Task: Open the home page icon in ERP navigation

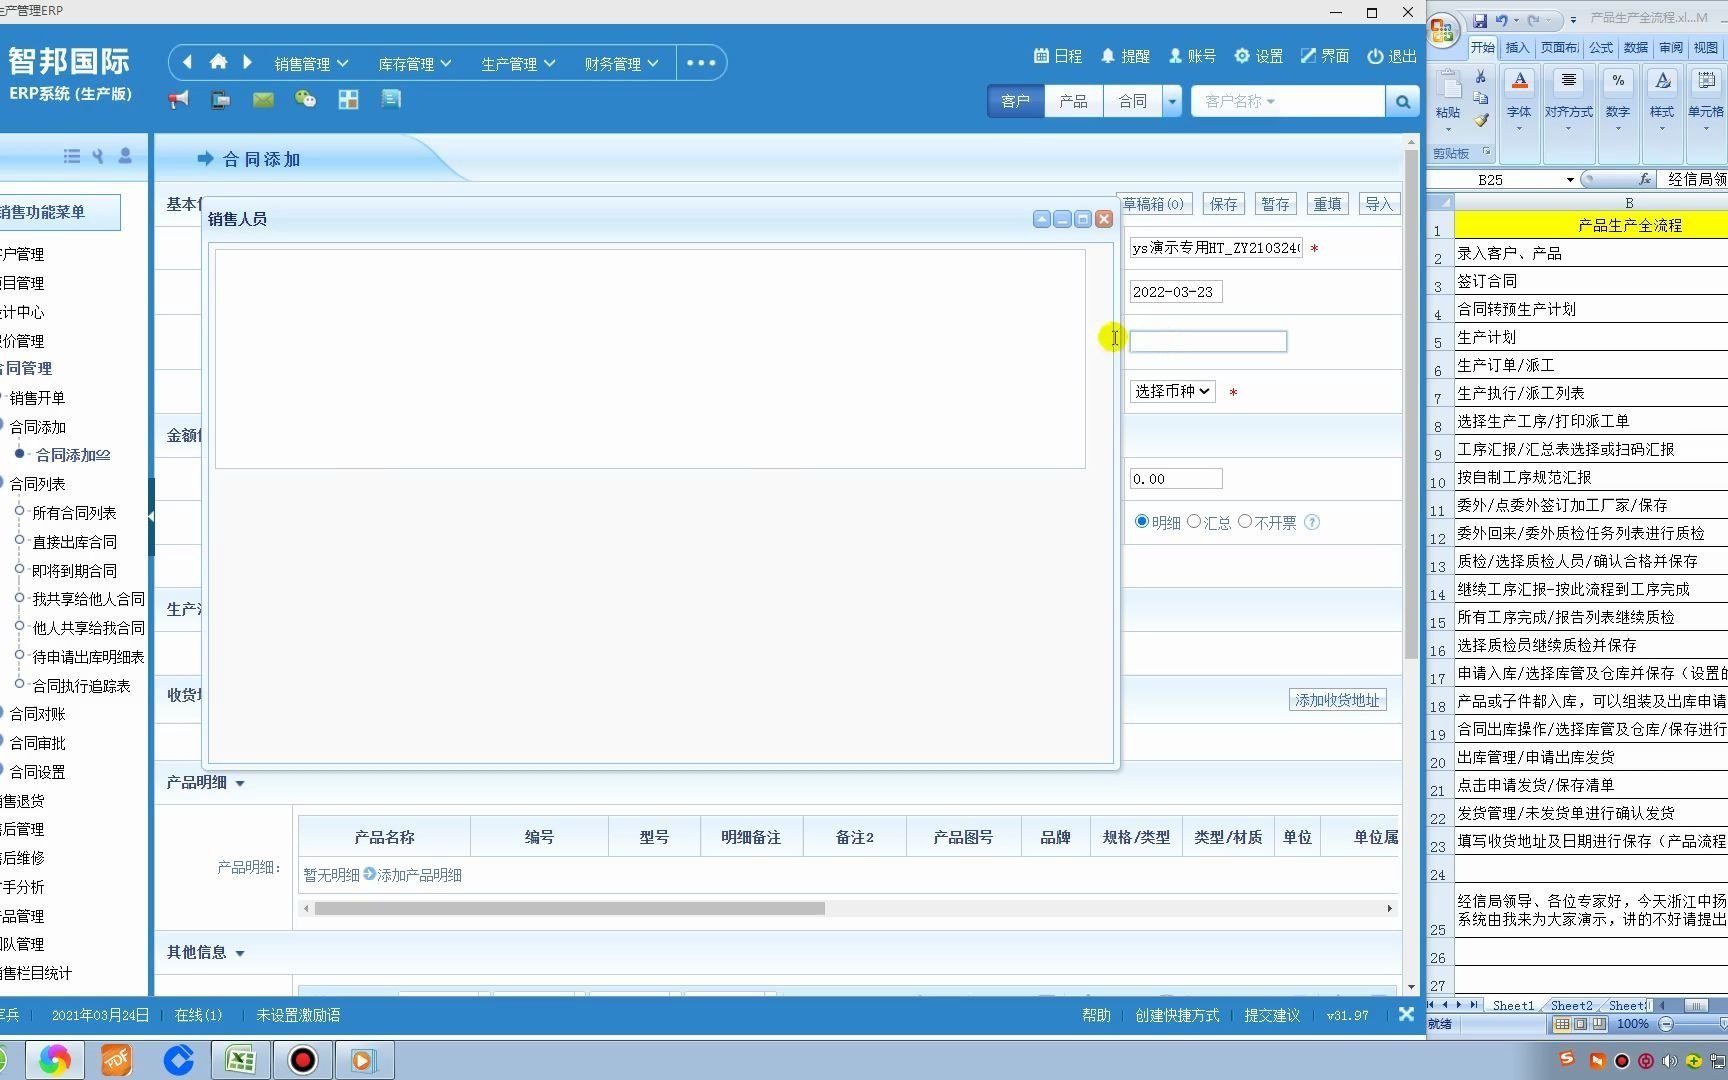Action: tap(218, 62)
